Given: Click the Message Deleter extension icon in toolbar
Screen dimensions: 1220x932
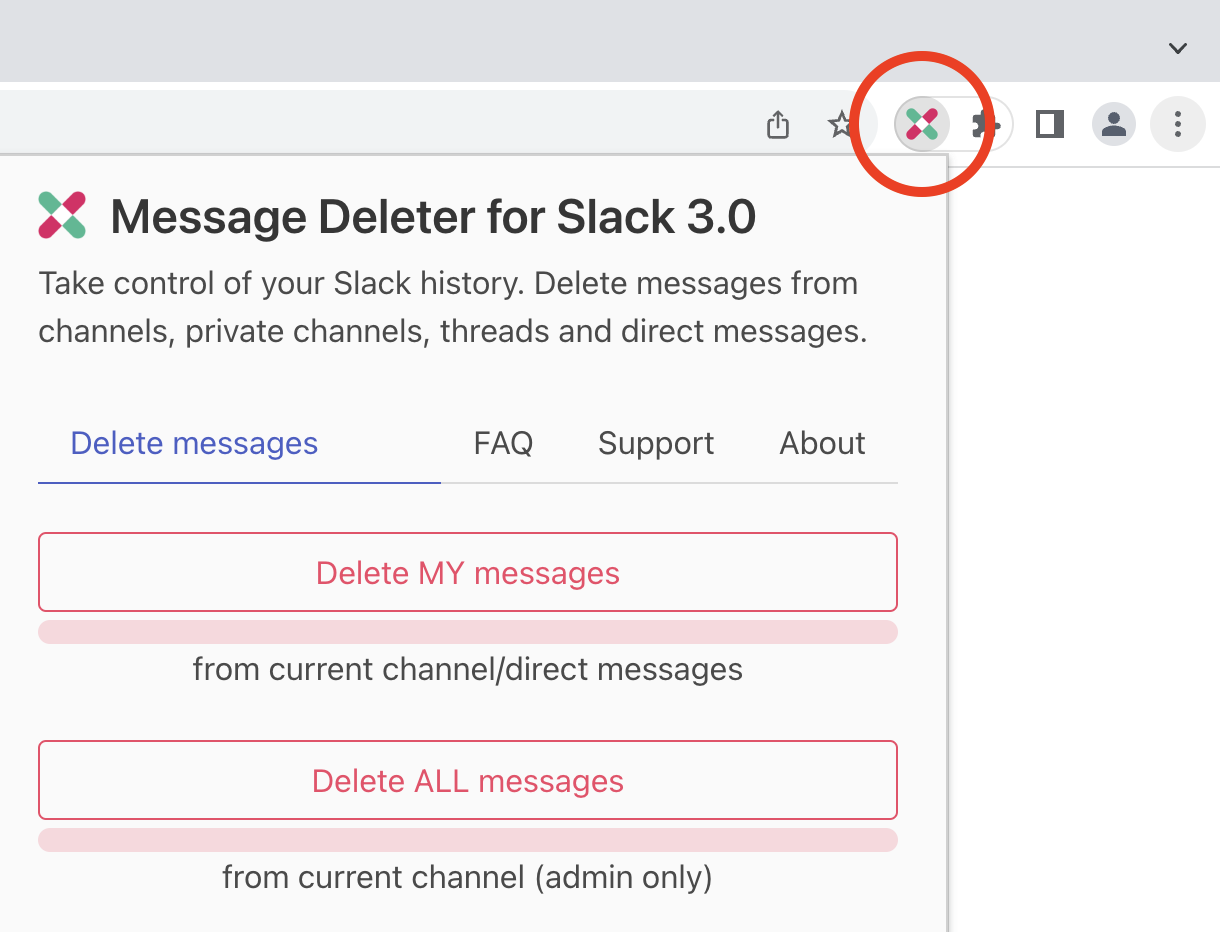Looking at the screenshot, I should (921, 124).
